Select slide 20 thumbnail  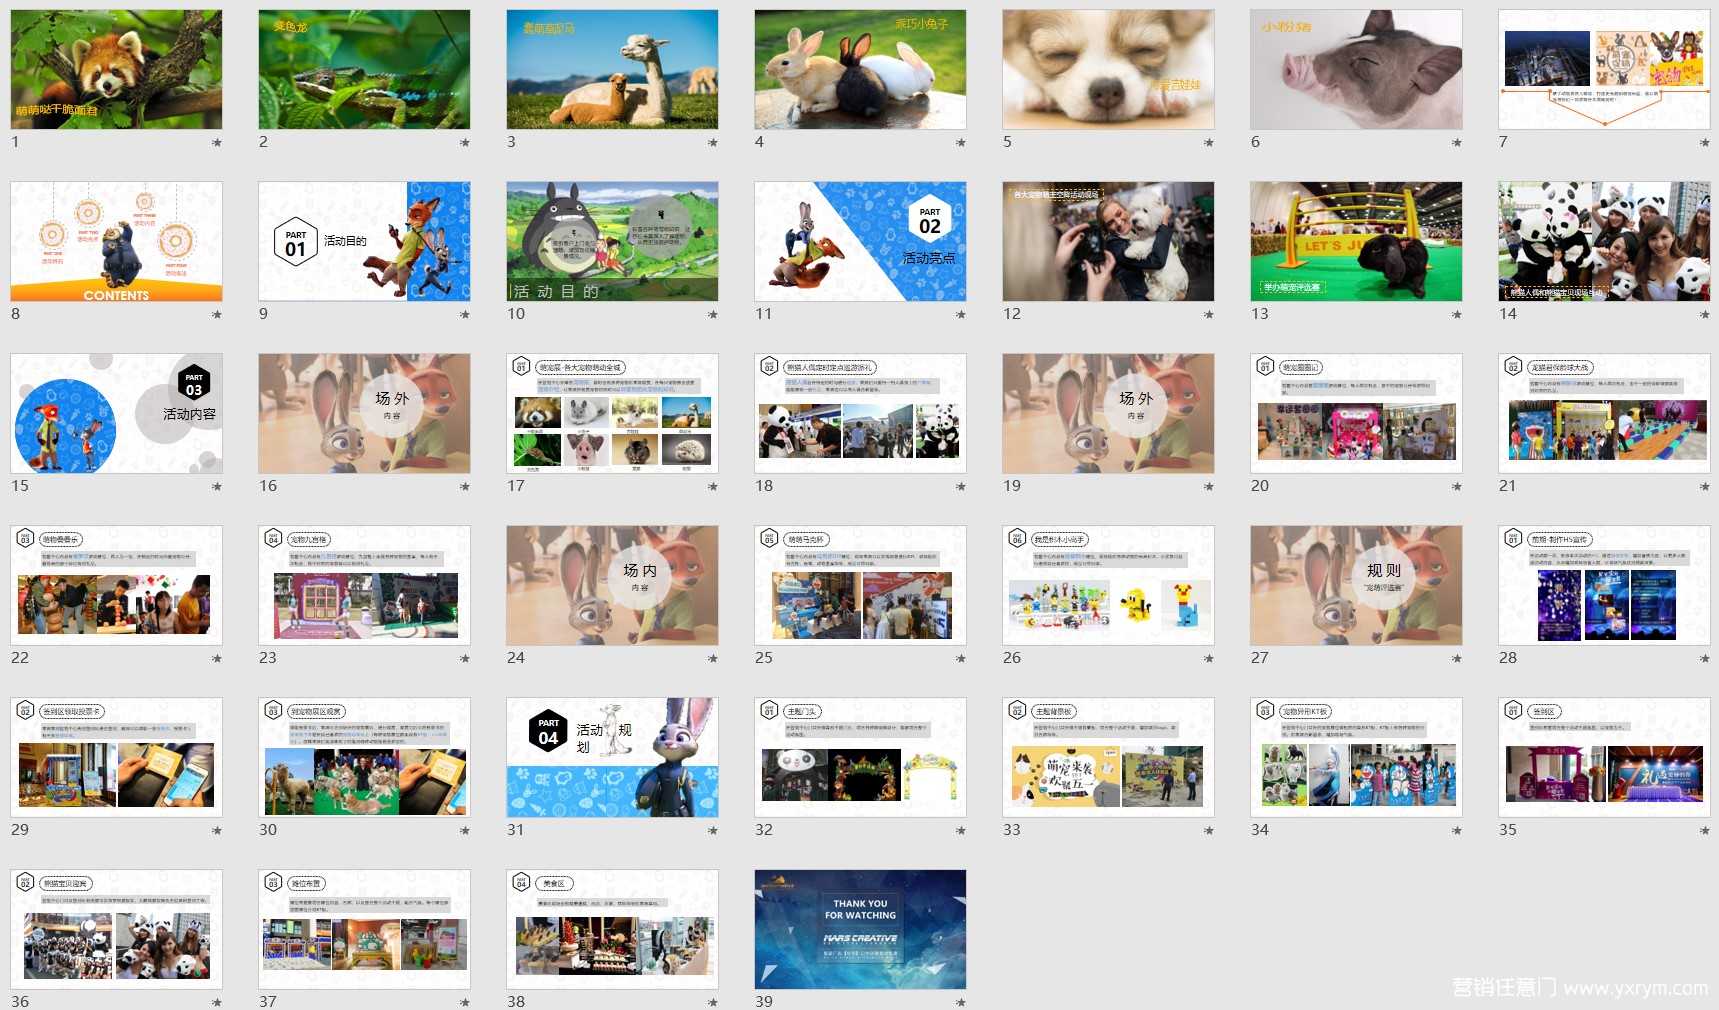pos(1356,413)
